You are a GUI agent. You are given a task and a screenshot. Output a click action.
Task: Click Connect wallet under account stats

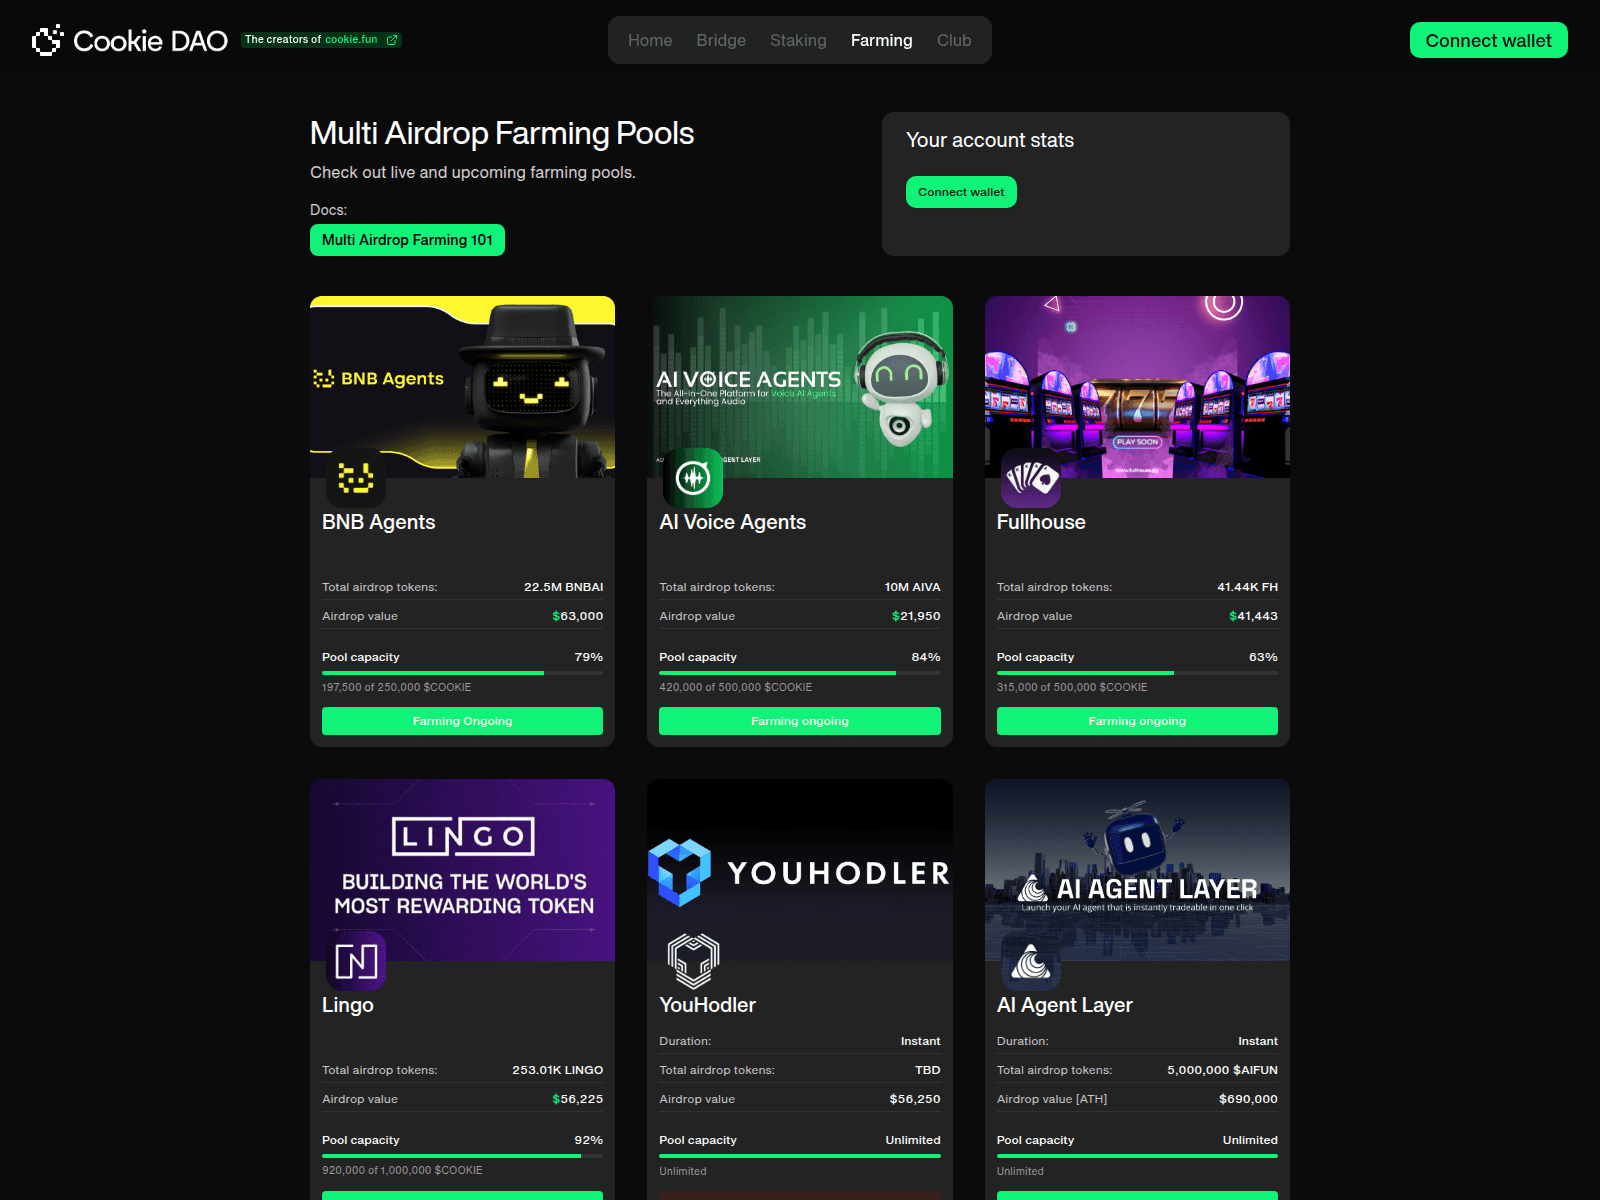point(961,191)
